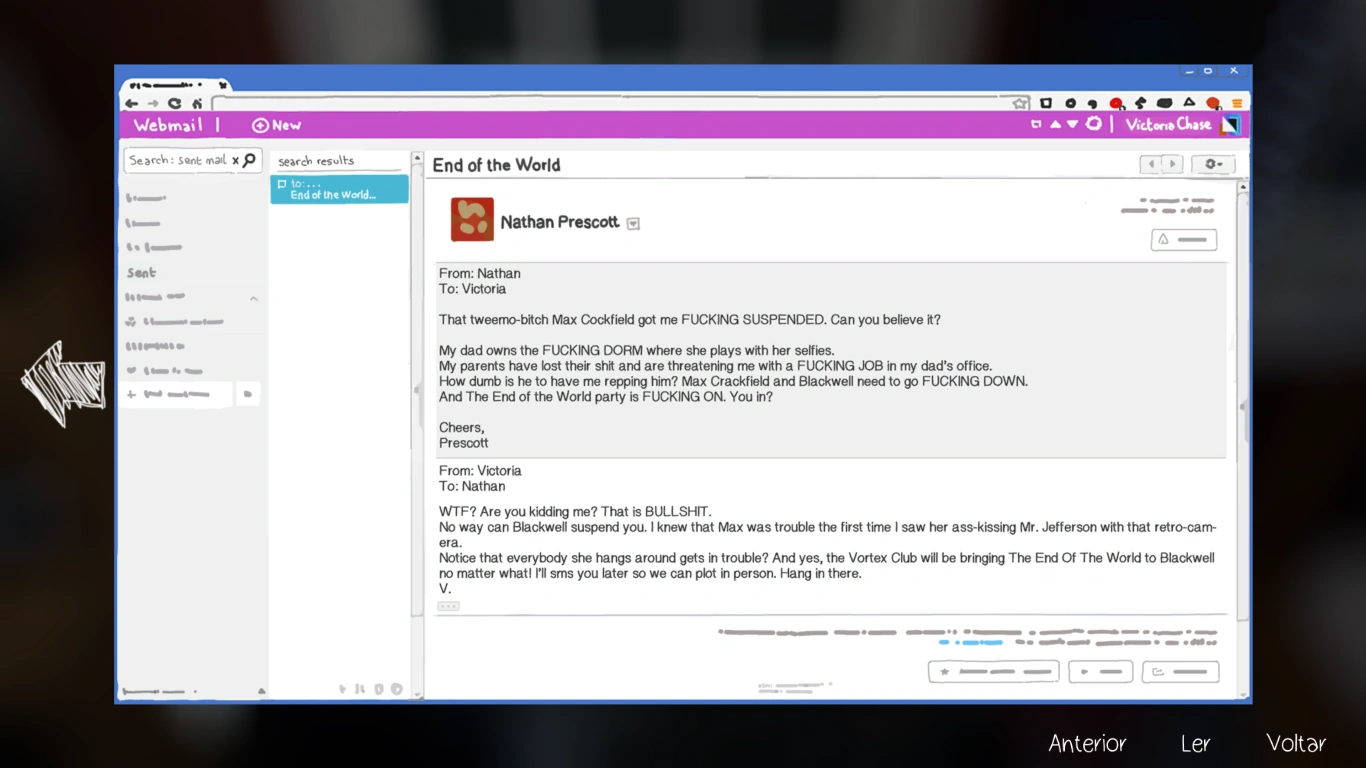Screen dimensions: 1366x768
Task: Open the gear settings dropdown above the email
Action: pyautogui.click(x=1213, y=164)
